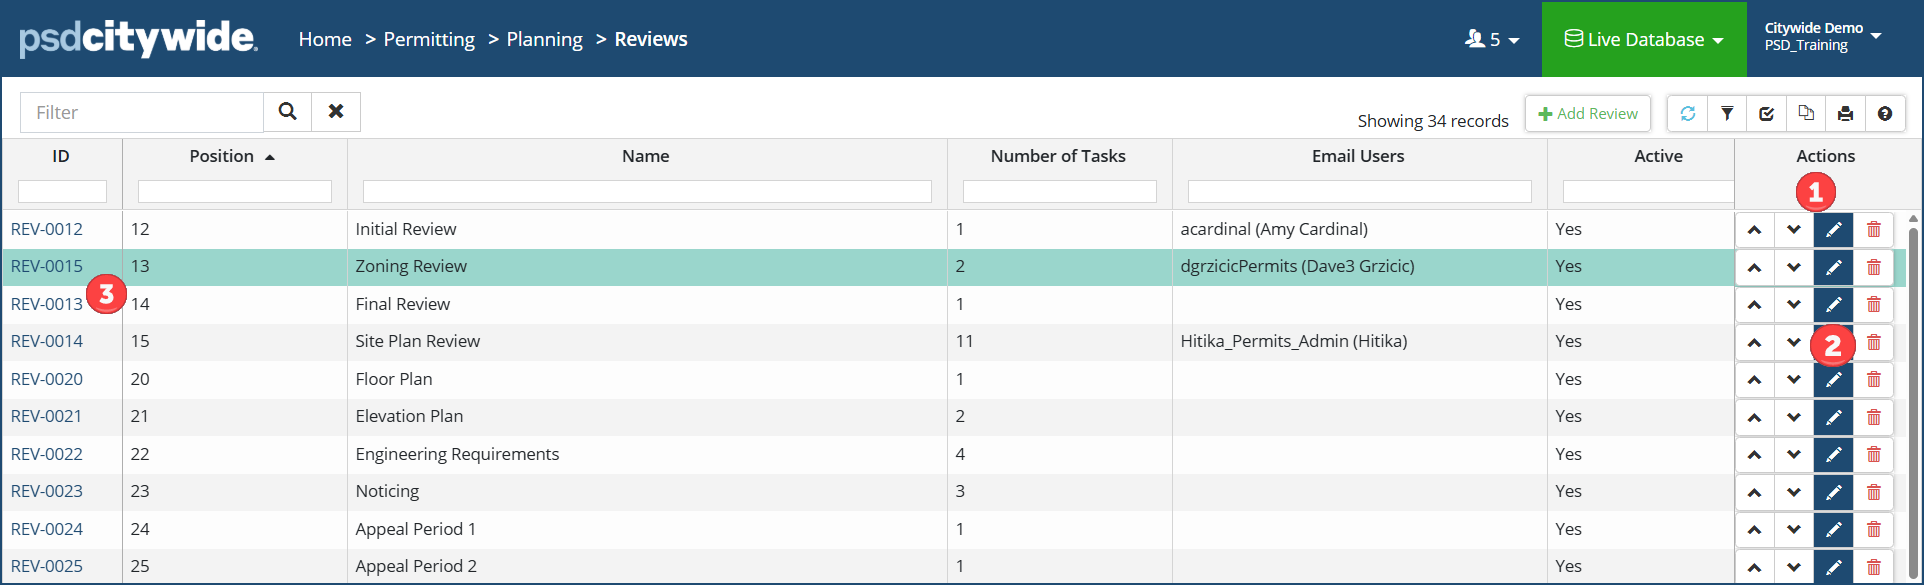Move Floor Plan row up
The height and width of the screenshot is (585, 1924).
coord(1754,380)
